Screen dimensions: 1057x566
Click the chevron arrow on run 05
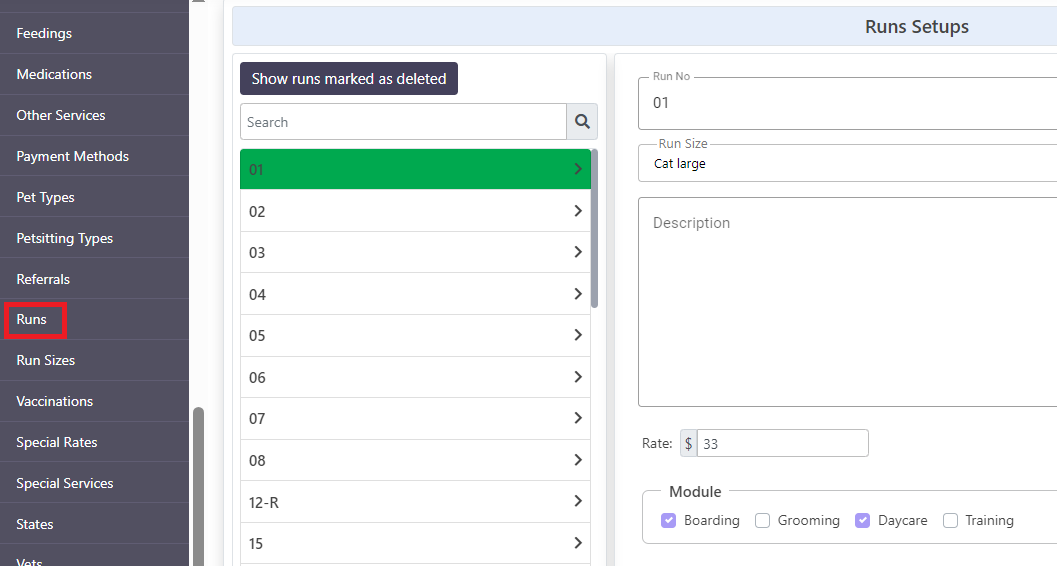coord(578,335)
